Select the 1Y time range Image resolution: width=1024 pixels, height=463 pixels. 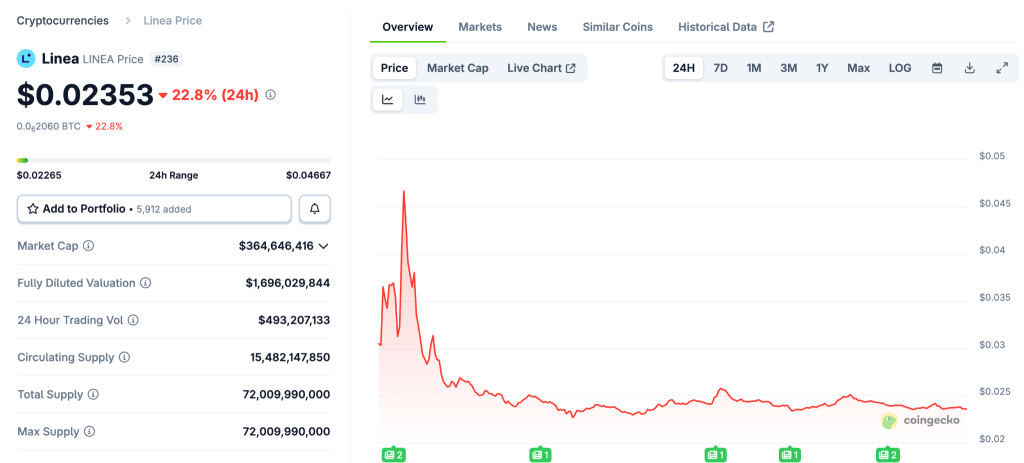[x=822, y=68]
